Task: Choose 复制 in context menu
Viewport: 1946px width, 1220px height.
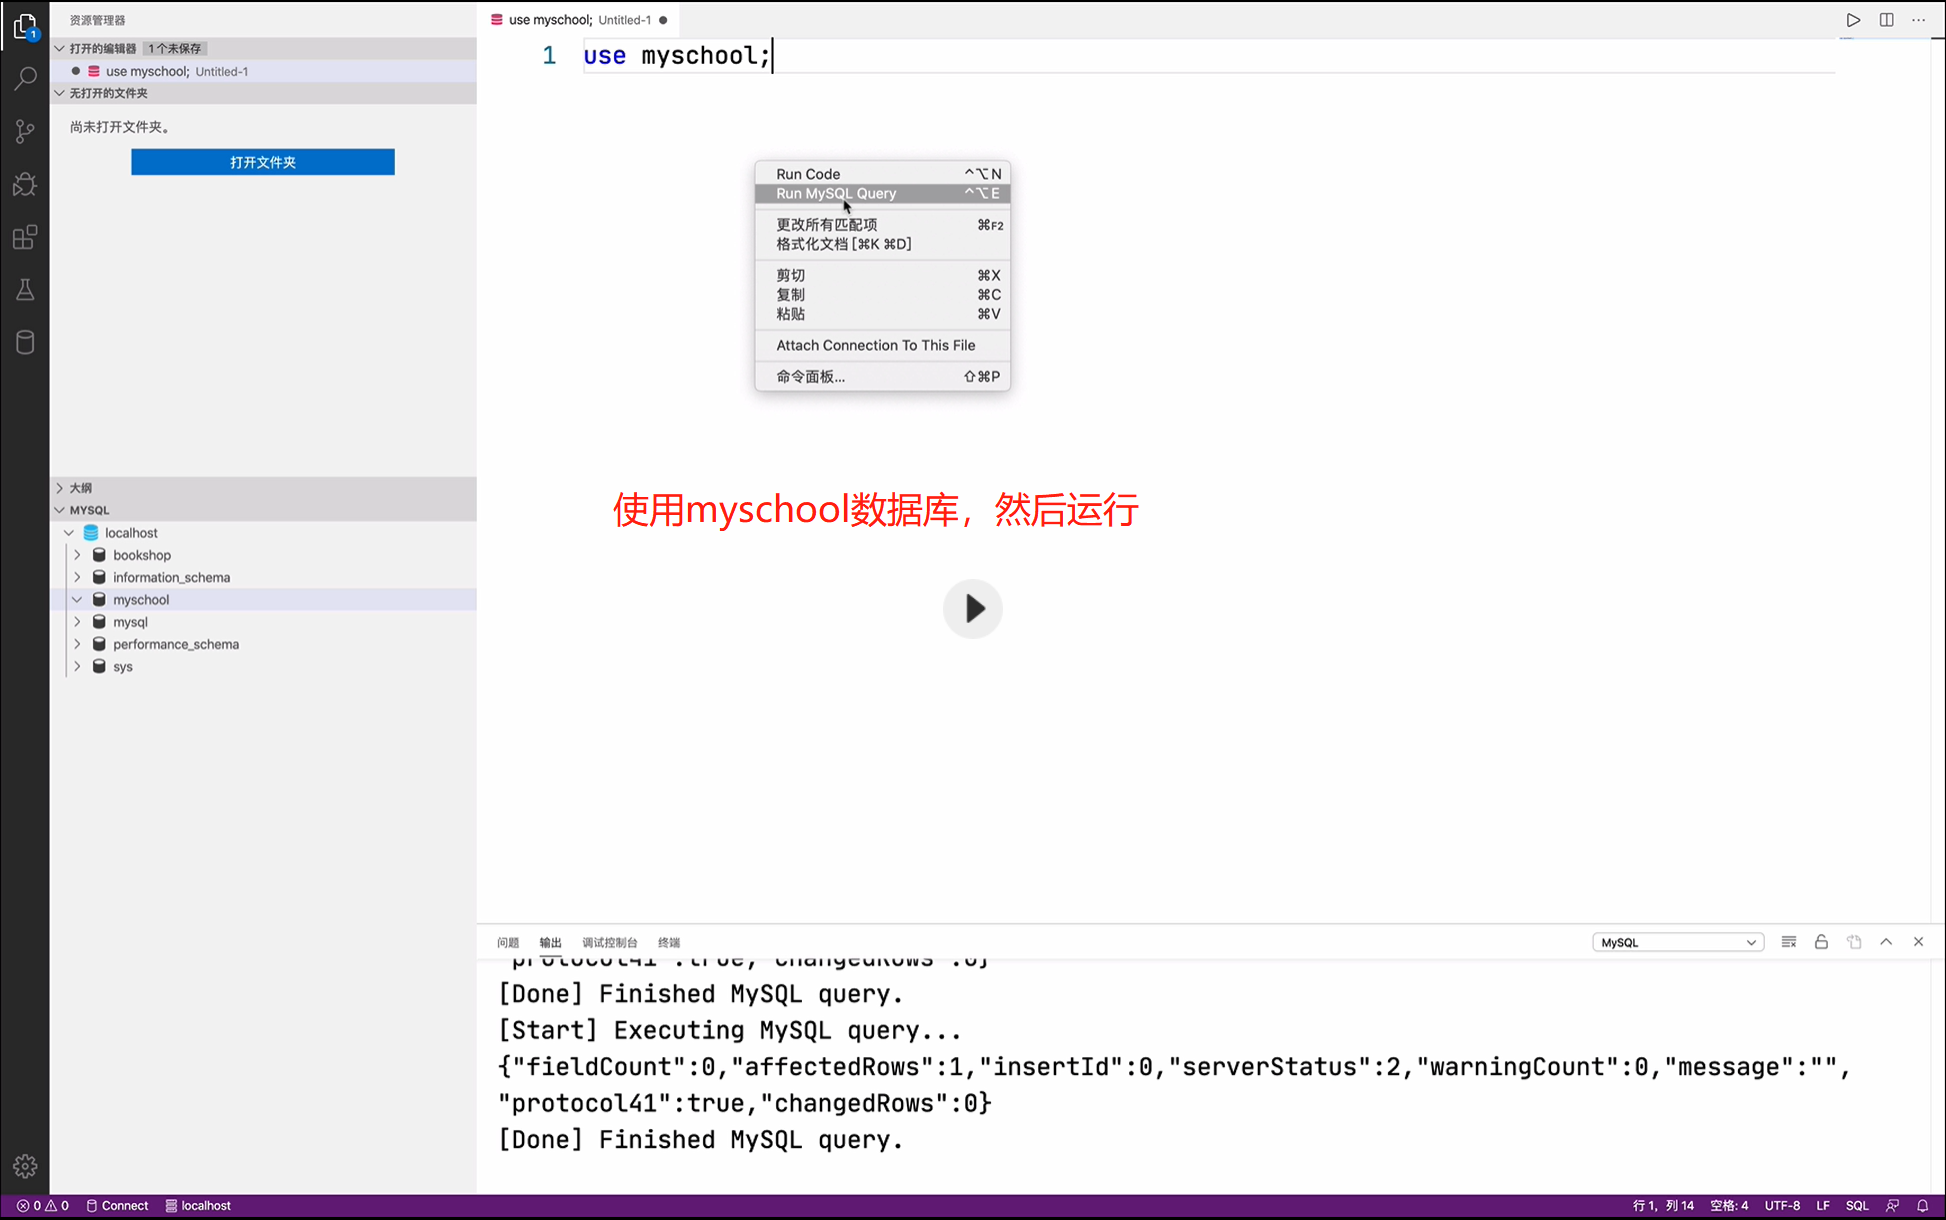Action: (883, 295)
